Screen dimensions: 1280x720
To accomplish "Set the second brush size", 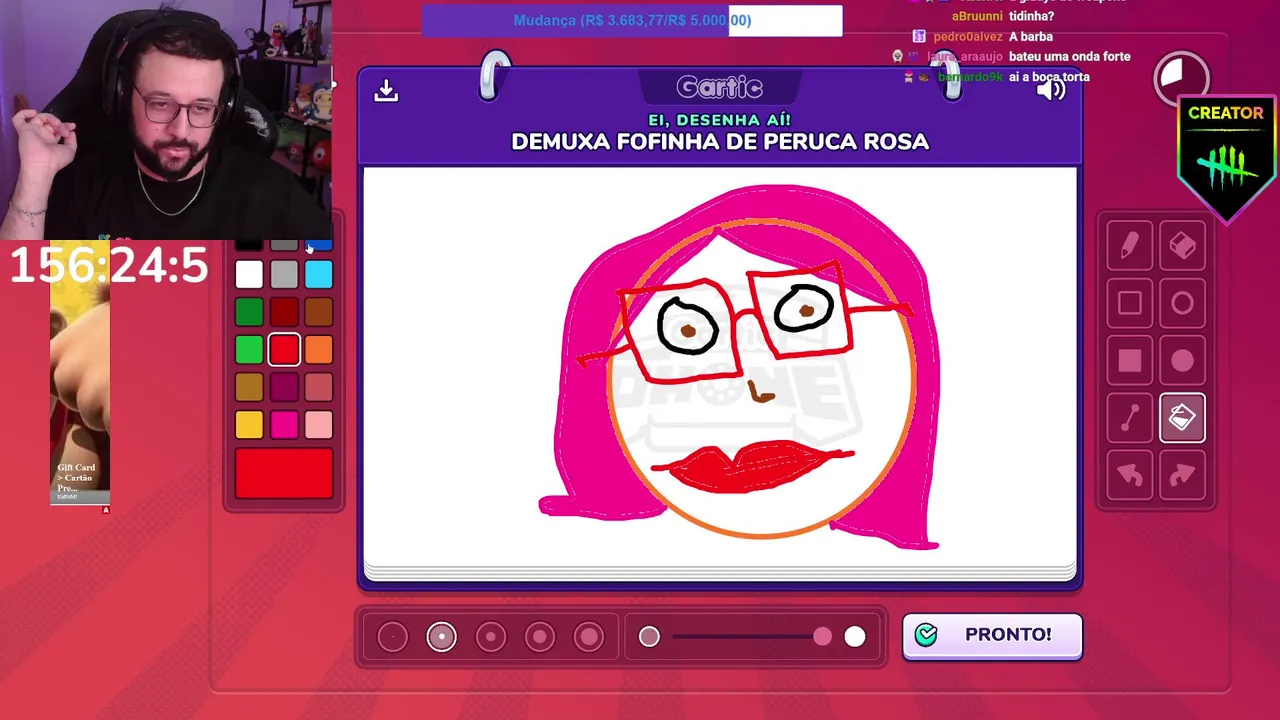I will pyautogui.click(x=441, y=637).
